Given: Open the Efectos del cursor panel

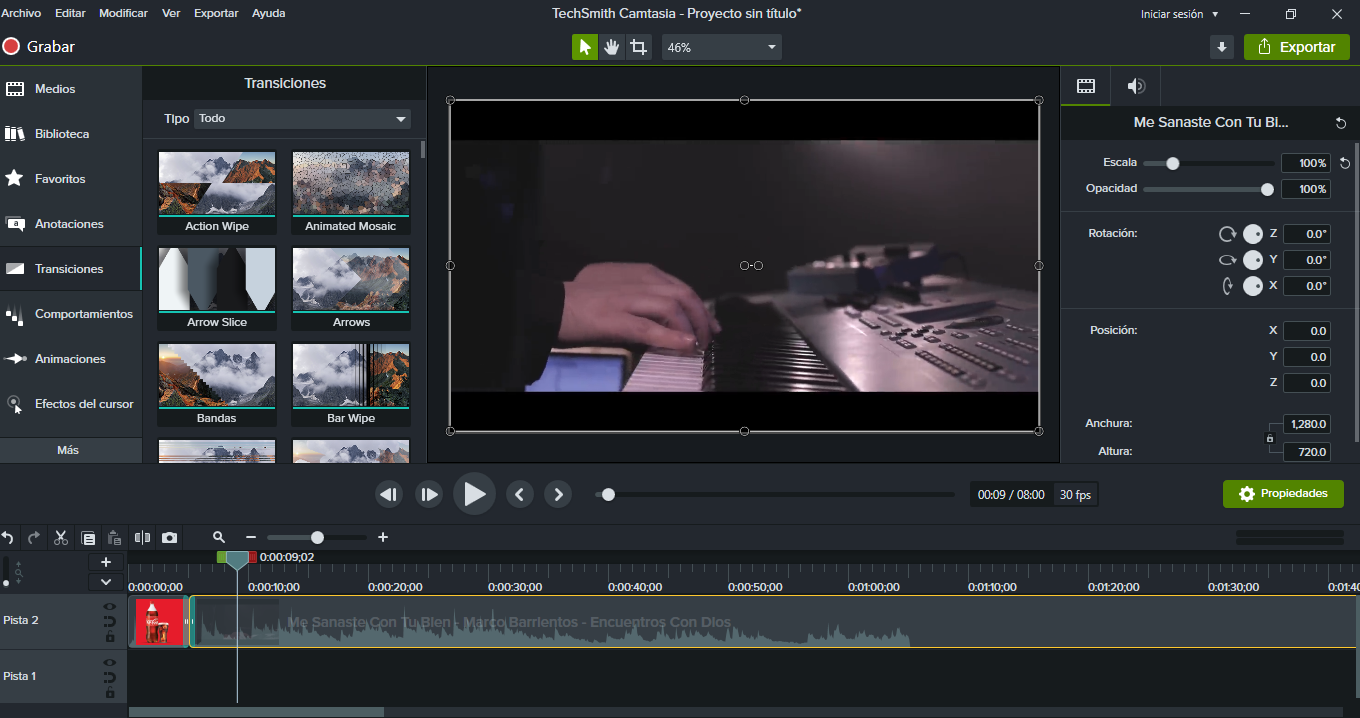Looking at the screenshot, I should (71, 404).
